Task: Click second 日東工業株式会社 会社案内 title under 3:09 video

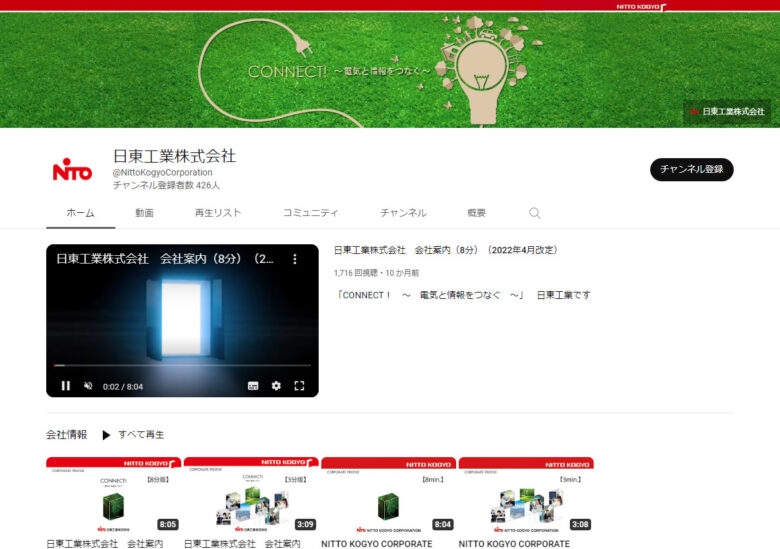Action: point(242,544)
